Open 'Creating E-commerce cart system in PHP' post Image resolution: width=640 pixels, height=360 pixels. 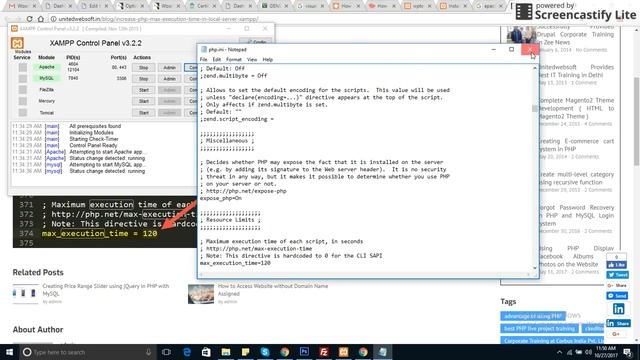coord(576,145)
